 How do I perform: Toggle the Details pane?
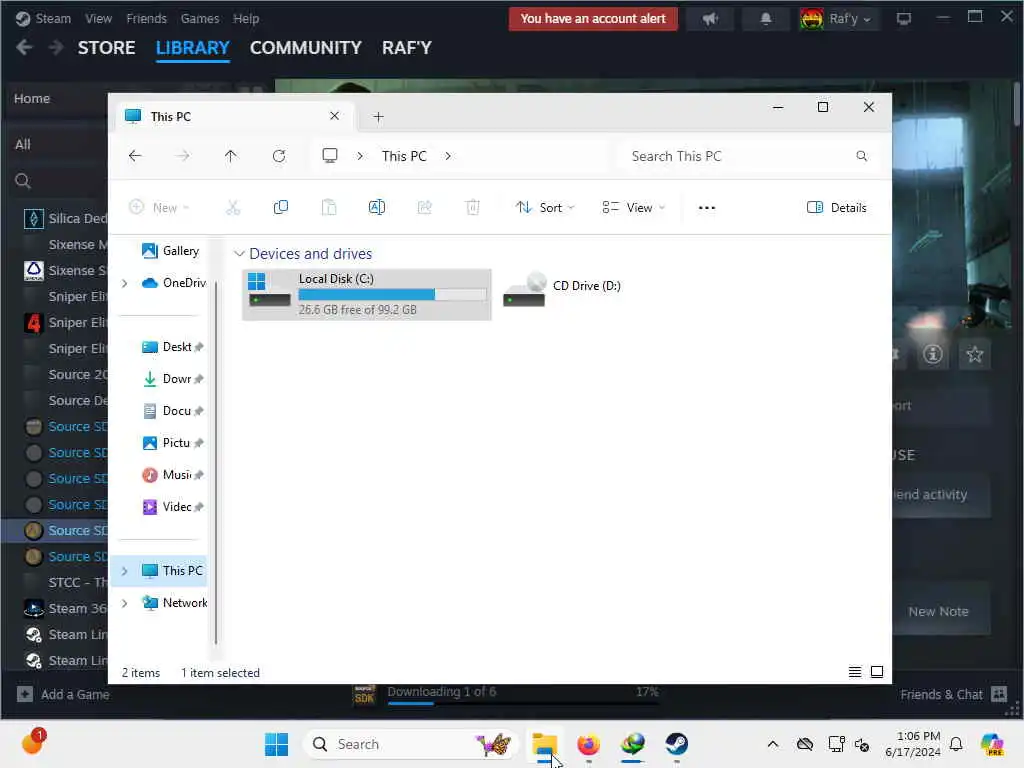tap(837, 208)
